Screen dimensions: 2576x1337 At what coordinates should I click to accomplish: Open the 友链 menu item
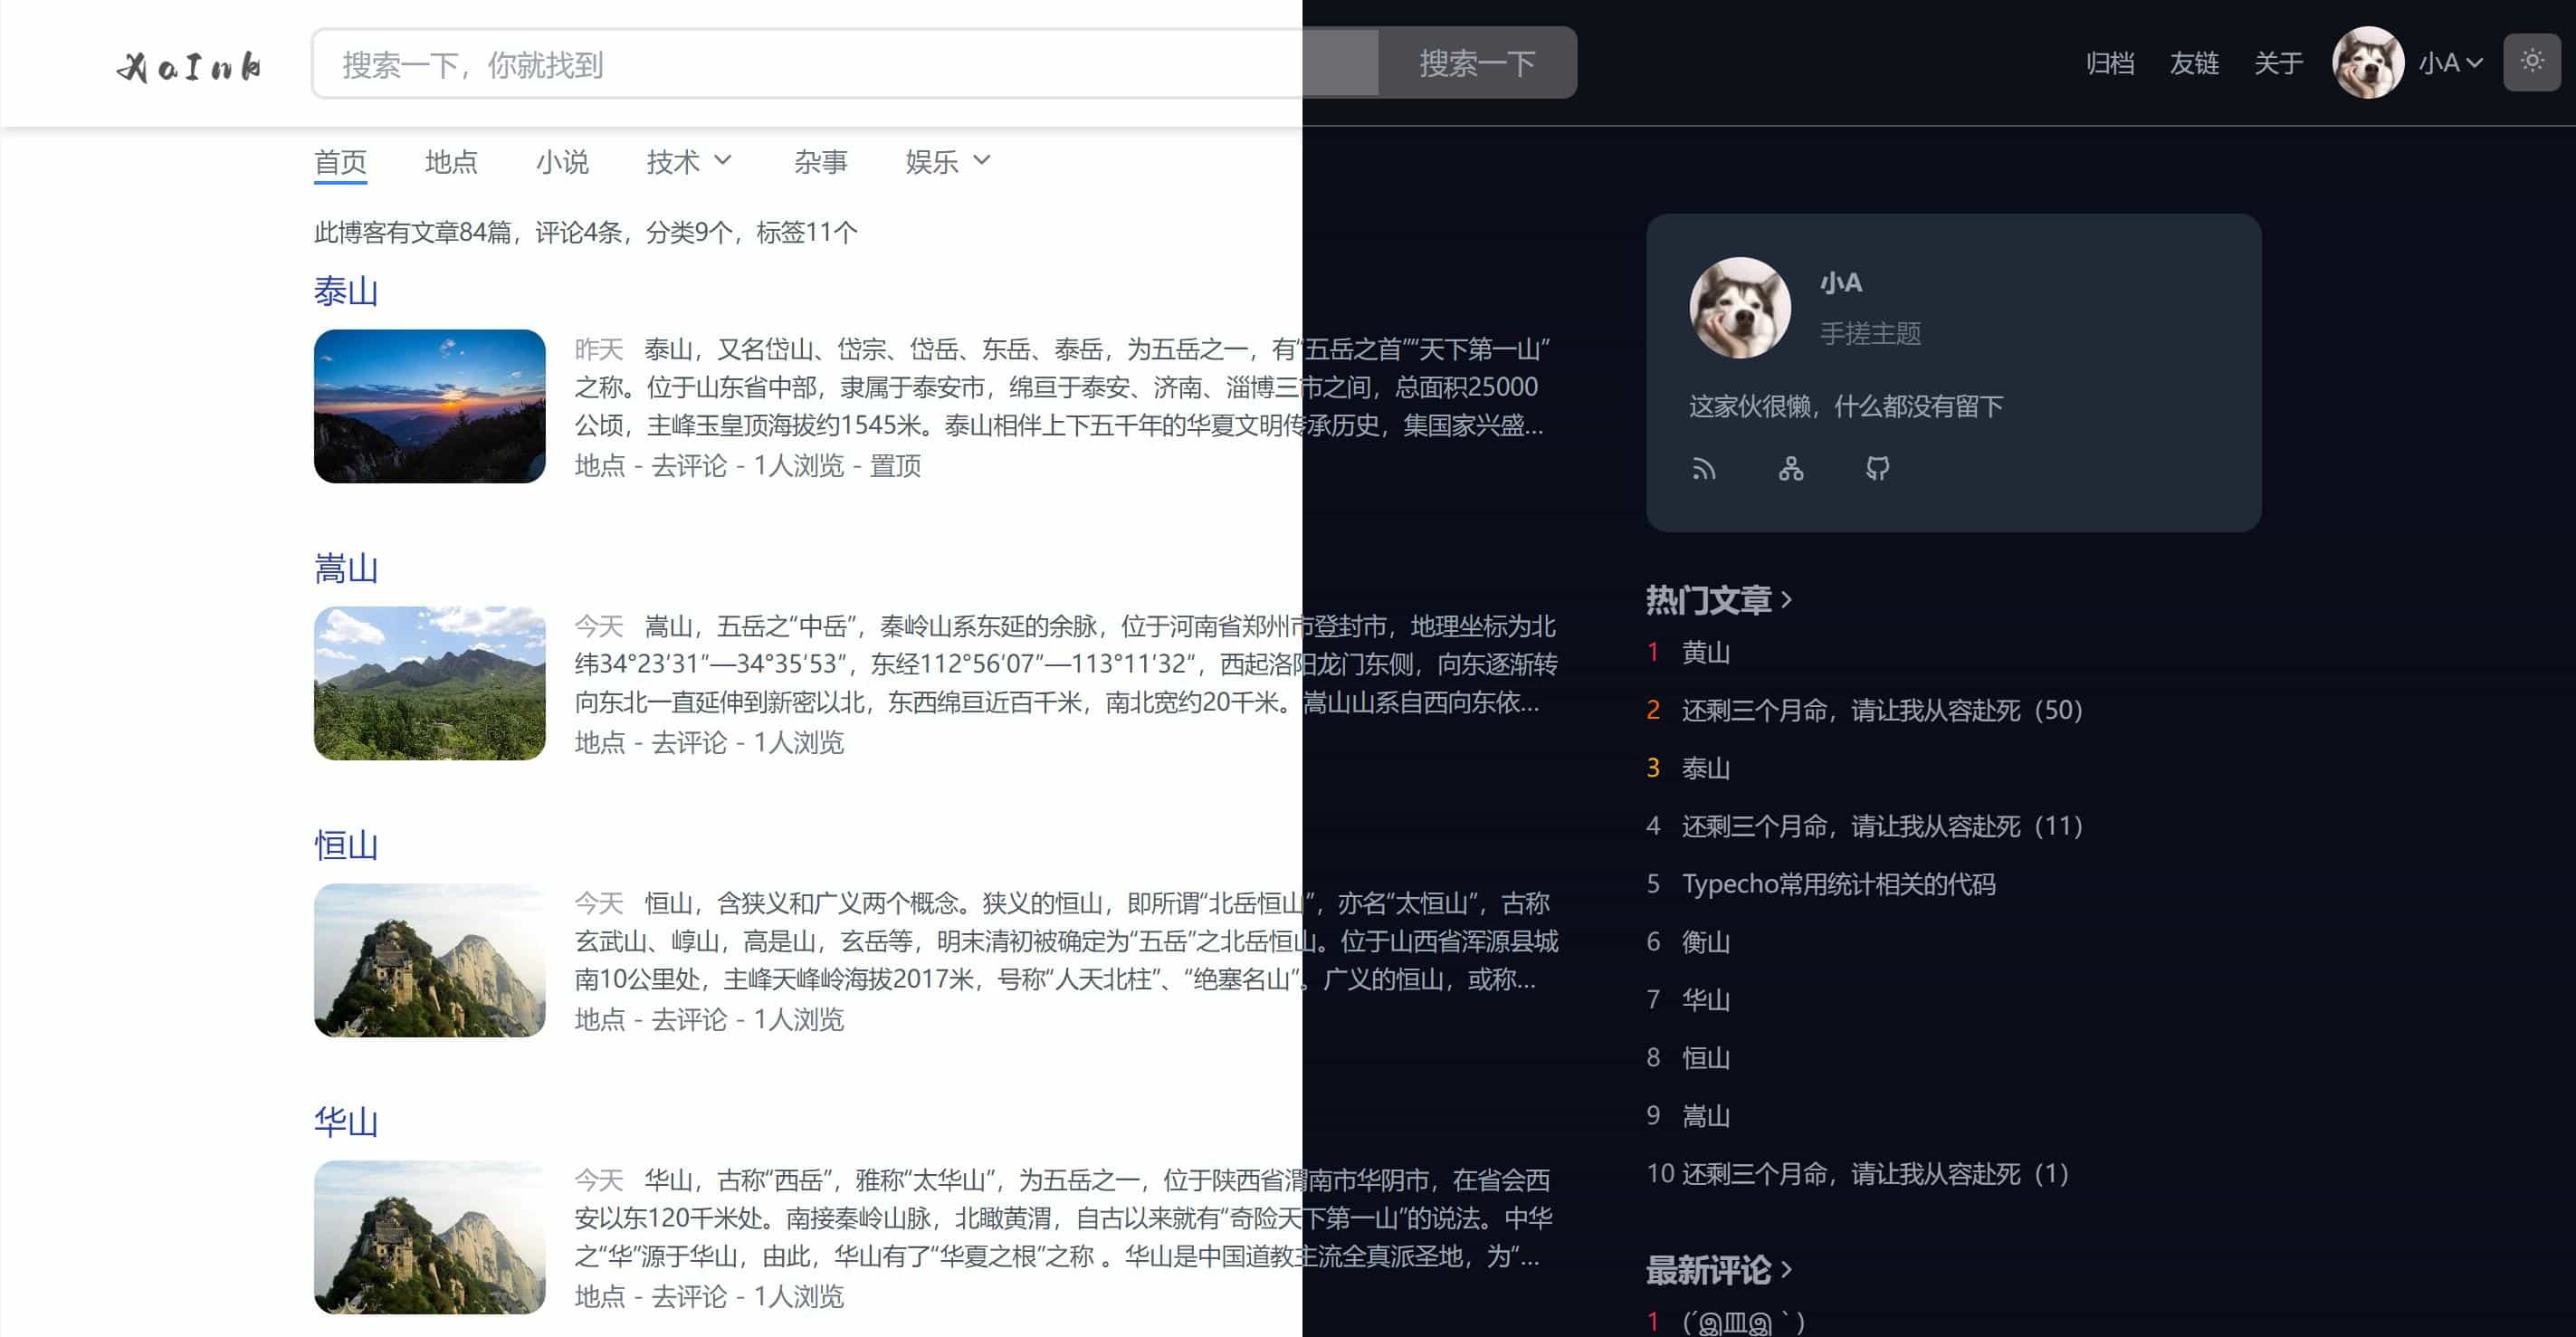pyautogui.click(x=2195, y=63)
